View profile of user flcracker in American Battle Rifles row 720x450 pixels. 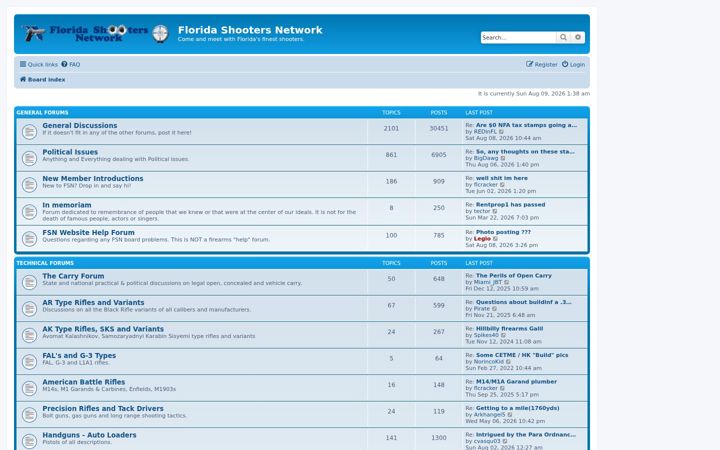pos(486,388)
